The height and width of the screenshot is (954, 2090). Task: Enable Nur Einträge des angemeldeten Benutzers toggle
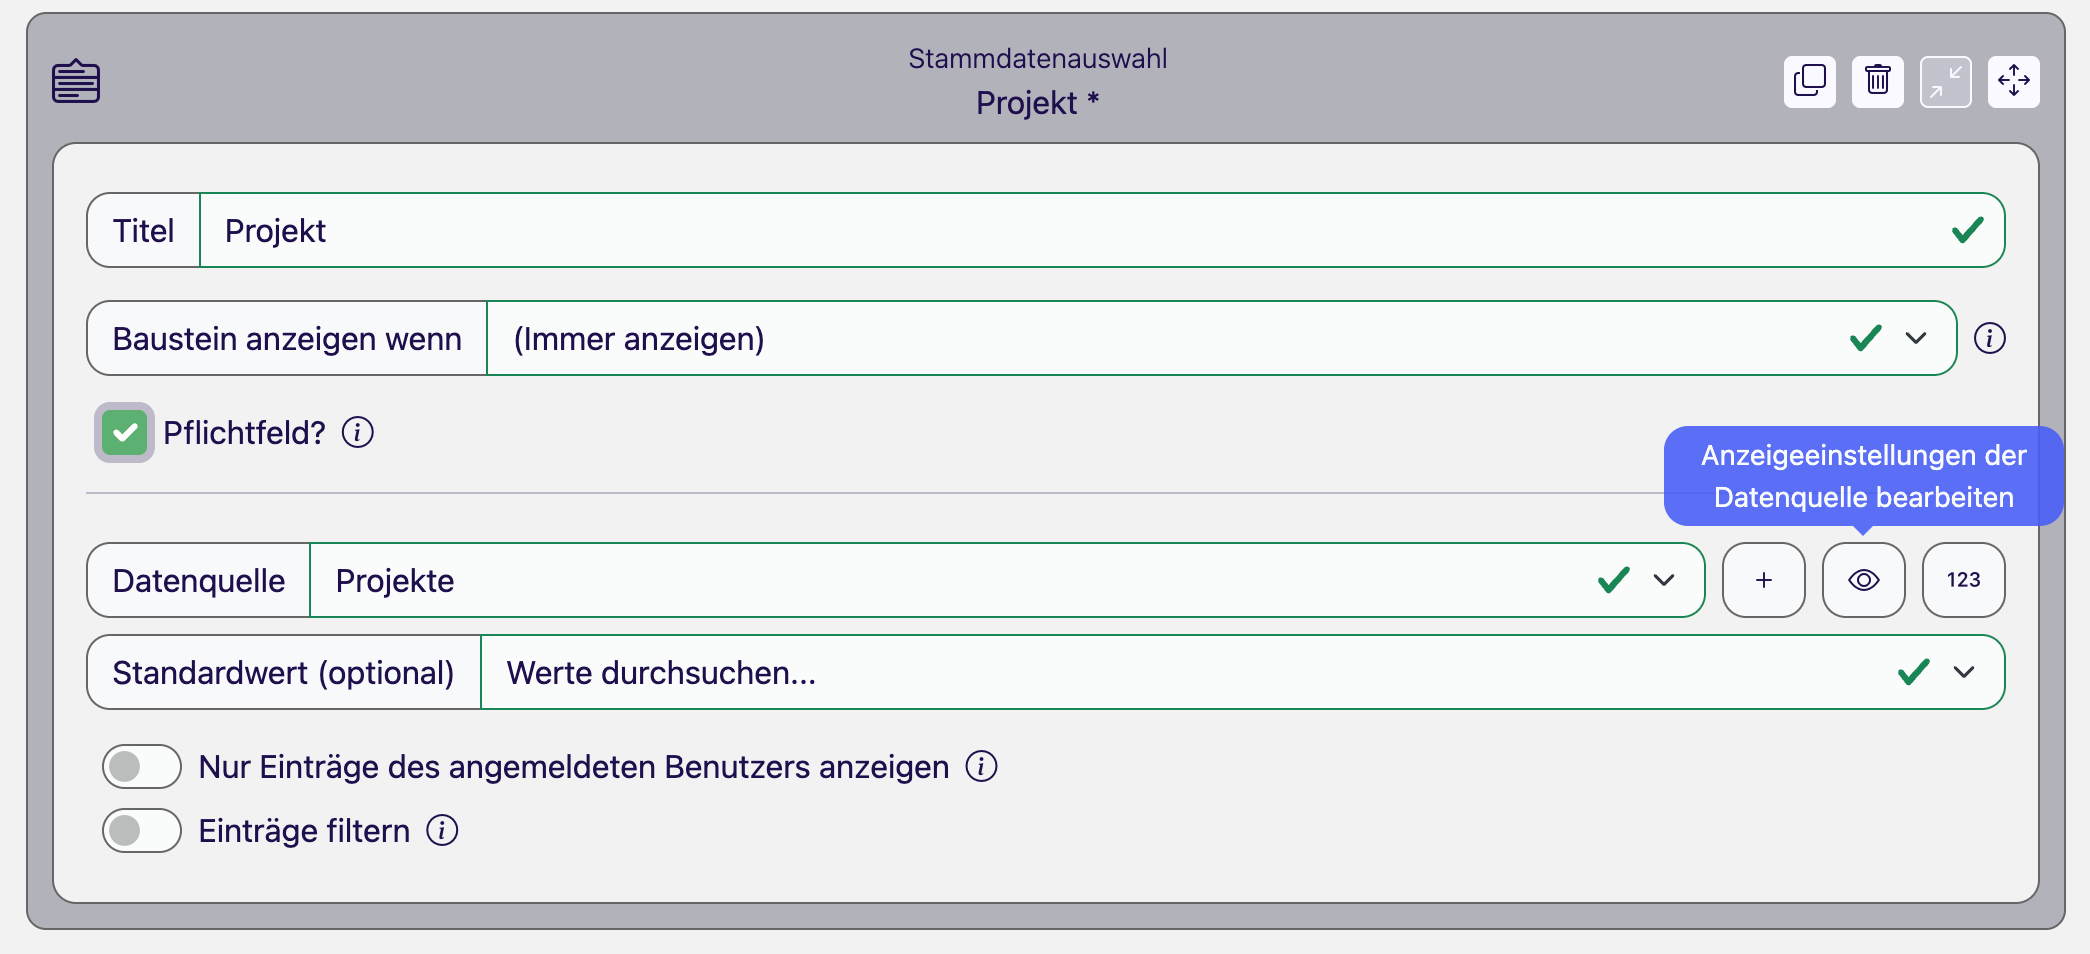[142, 767]
